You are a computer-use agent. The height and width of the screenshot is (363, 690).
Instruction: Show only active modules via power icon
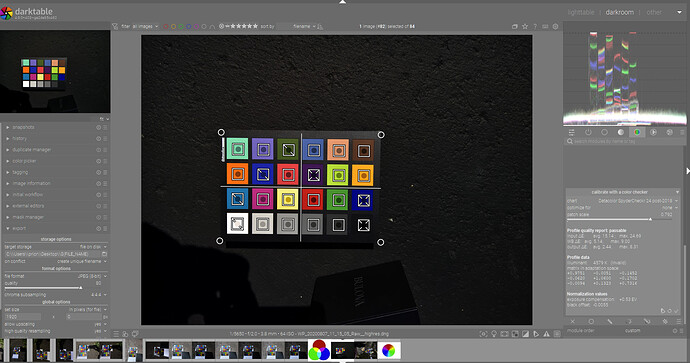coord(588,132)
